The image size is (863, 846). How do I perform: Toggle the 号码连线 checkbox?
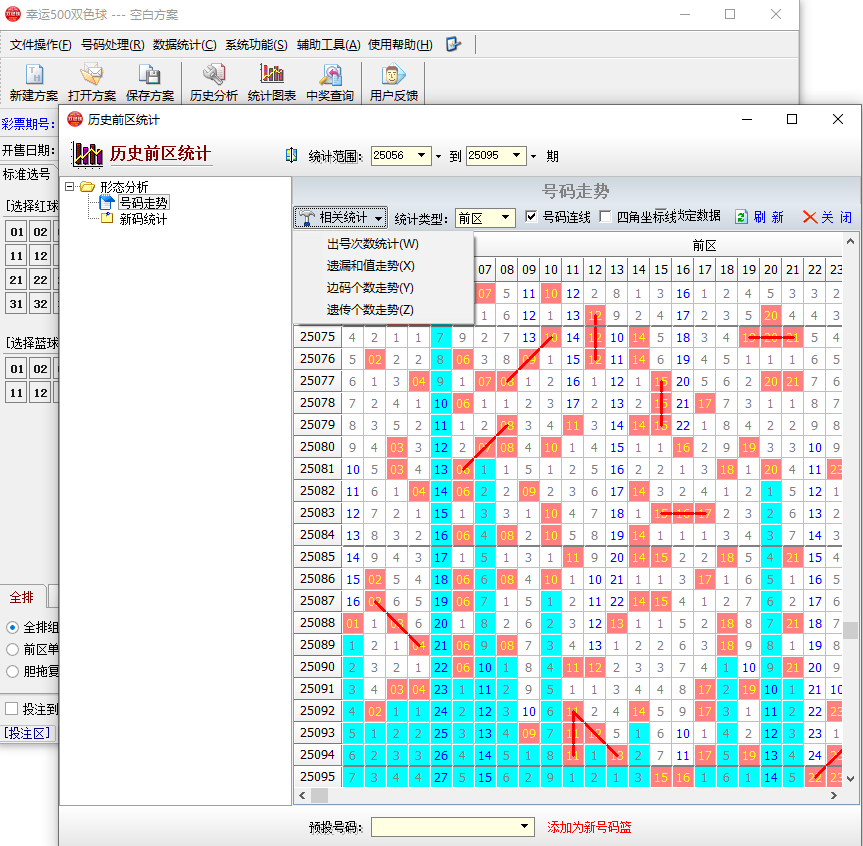tap(531, 217)
